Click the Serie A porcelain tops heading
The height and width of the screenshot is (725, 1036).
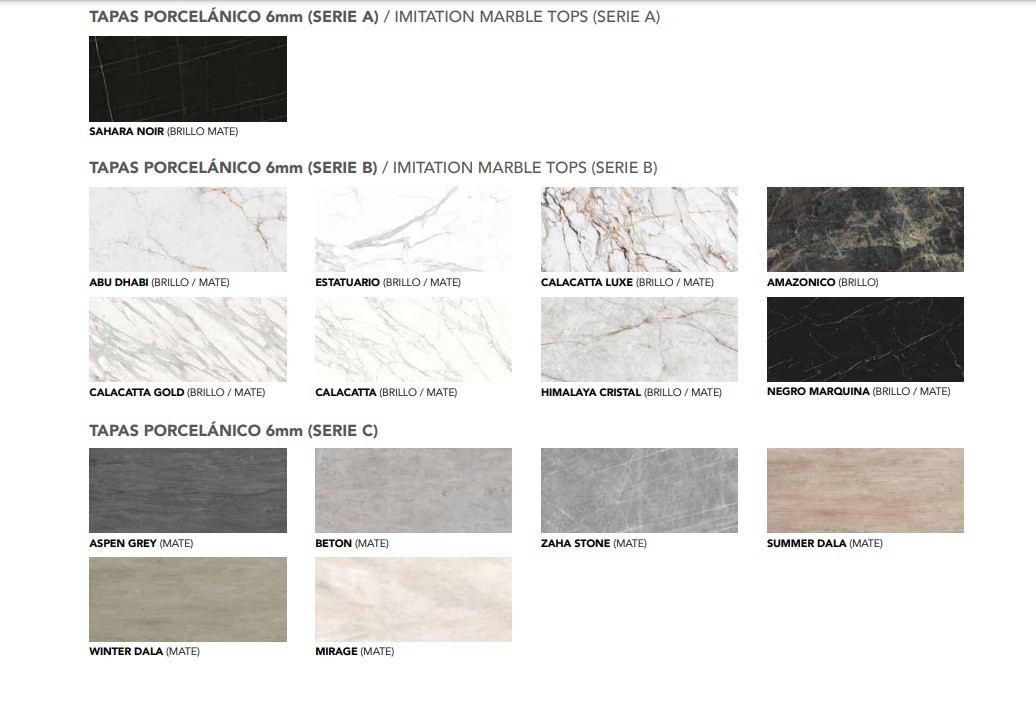(x=374, y=17)
